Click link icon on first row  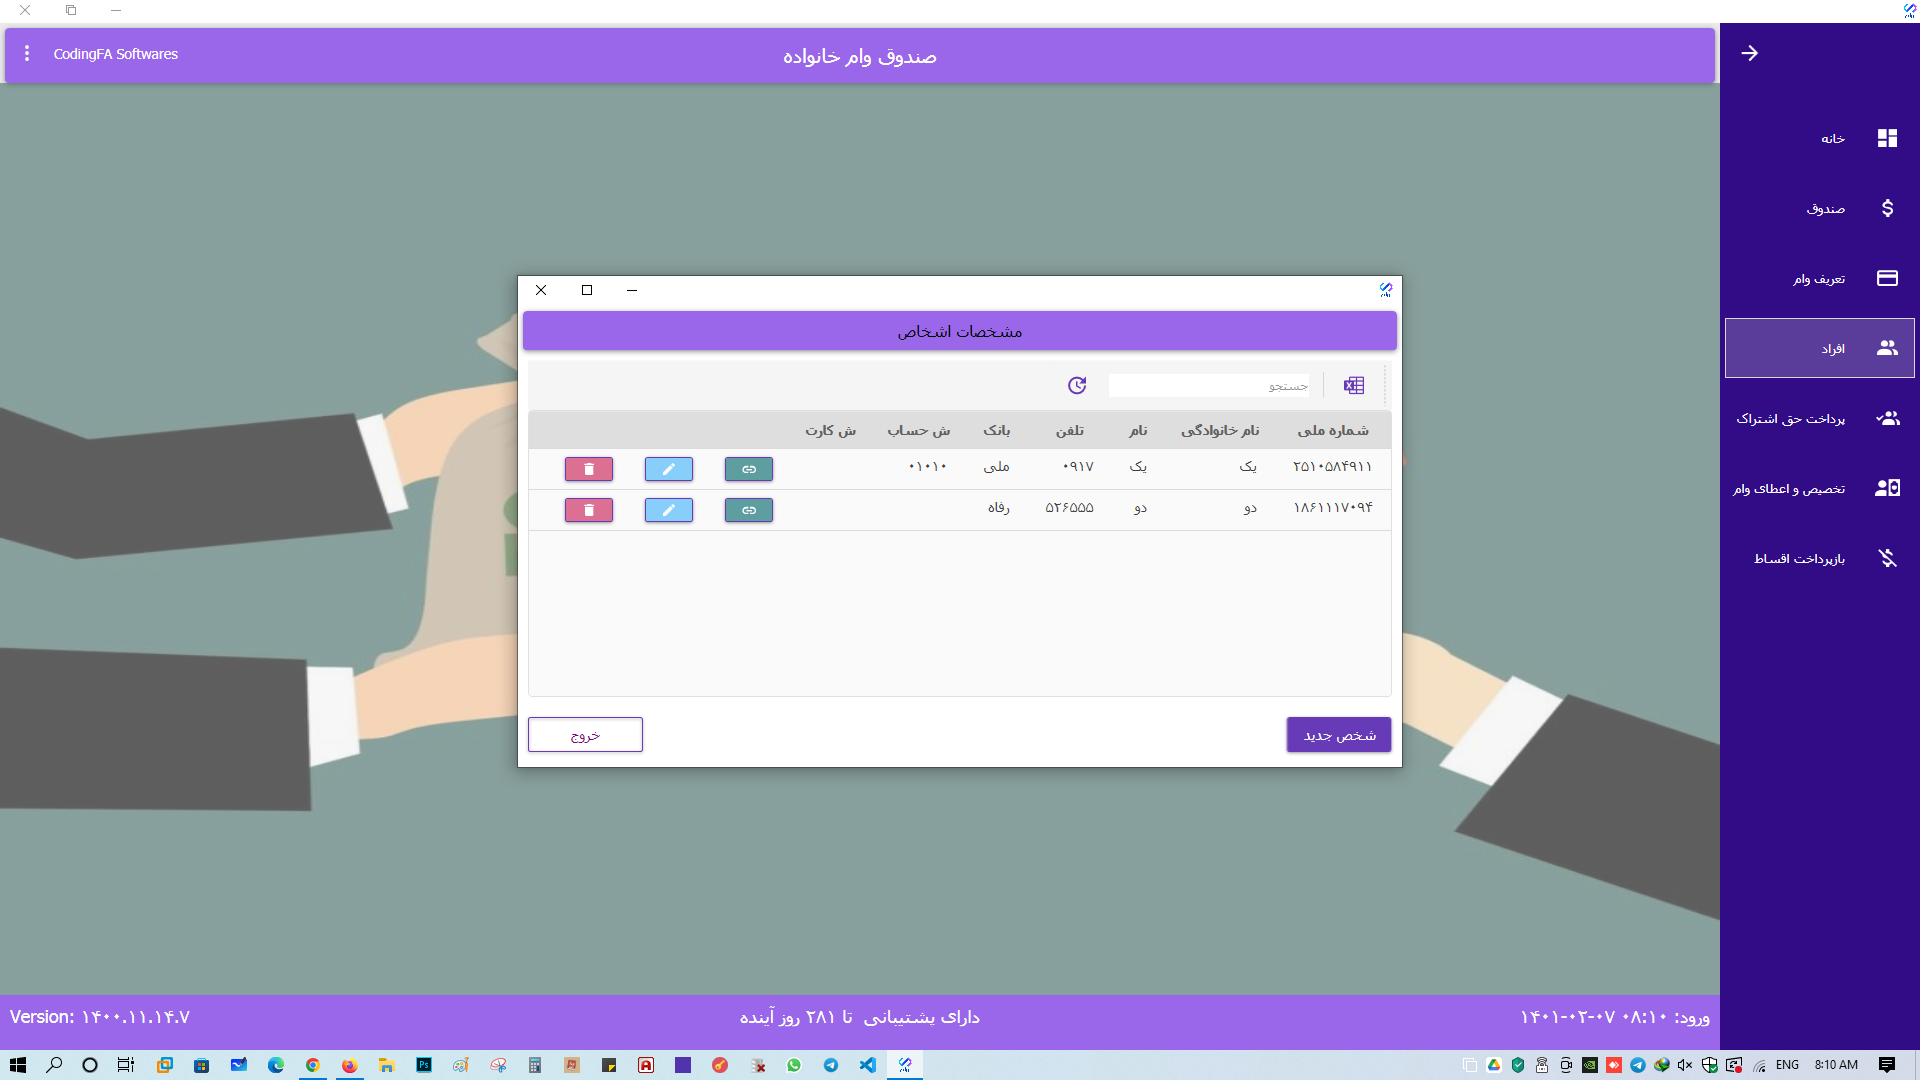749,469
